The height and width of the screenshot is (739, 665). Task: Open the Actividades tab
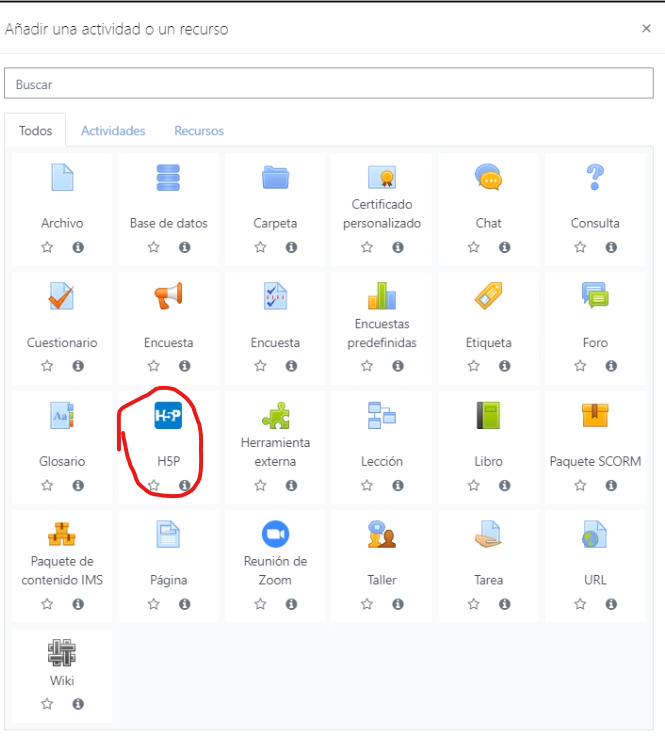[113, 131]
